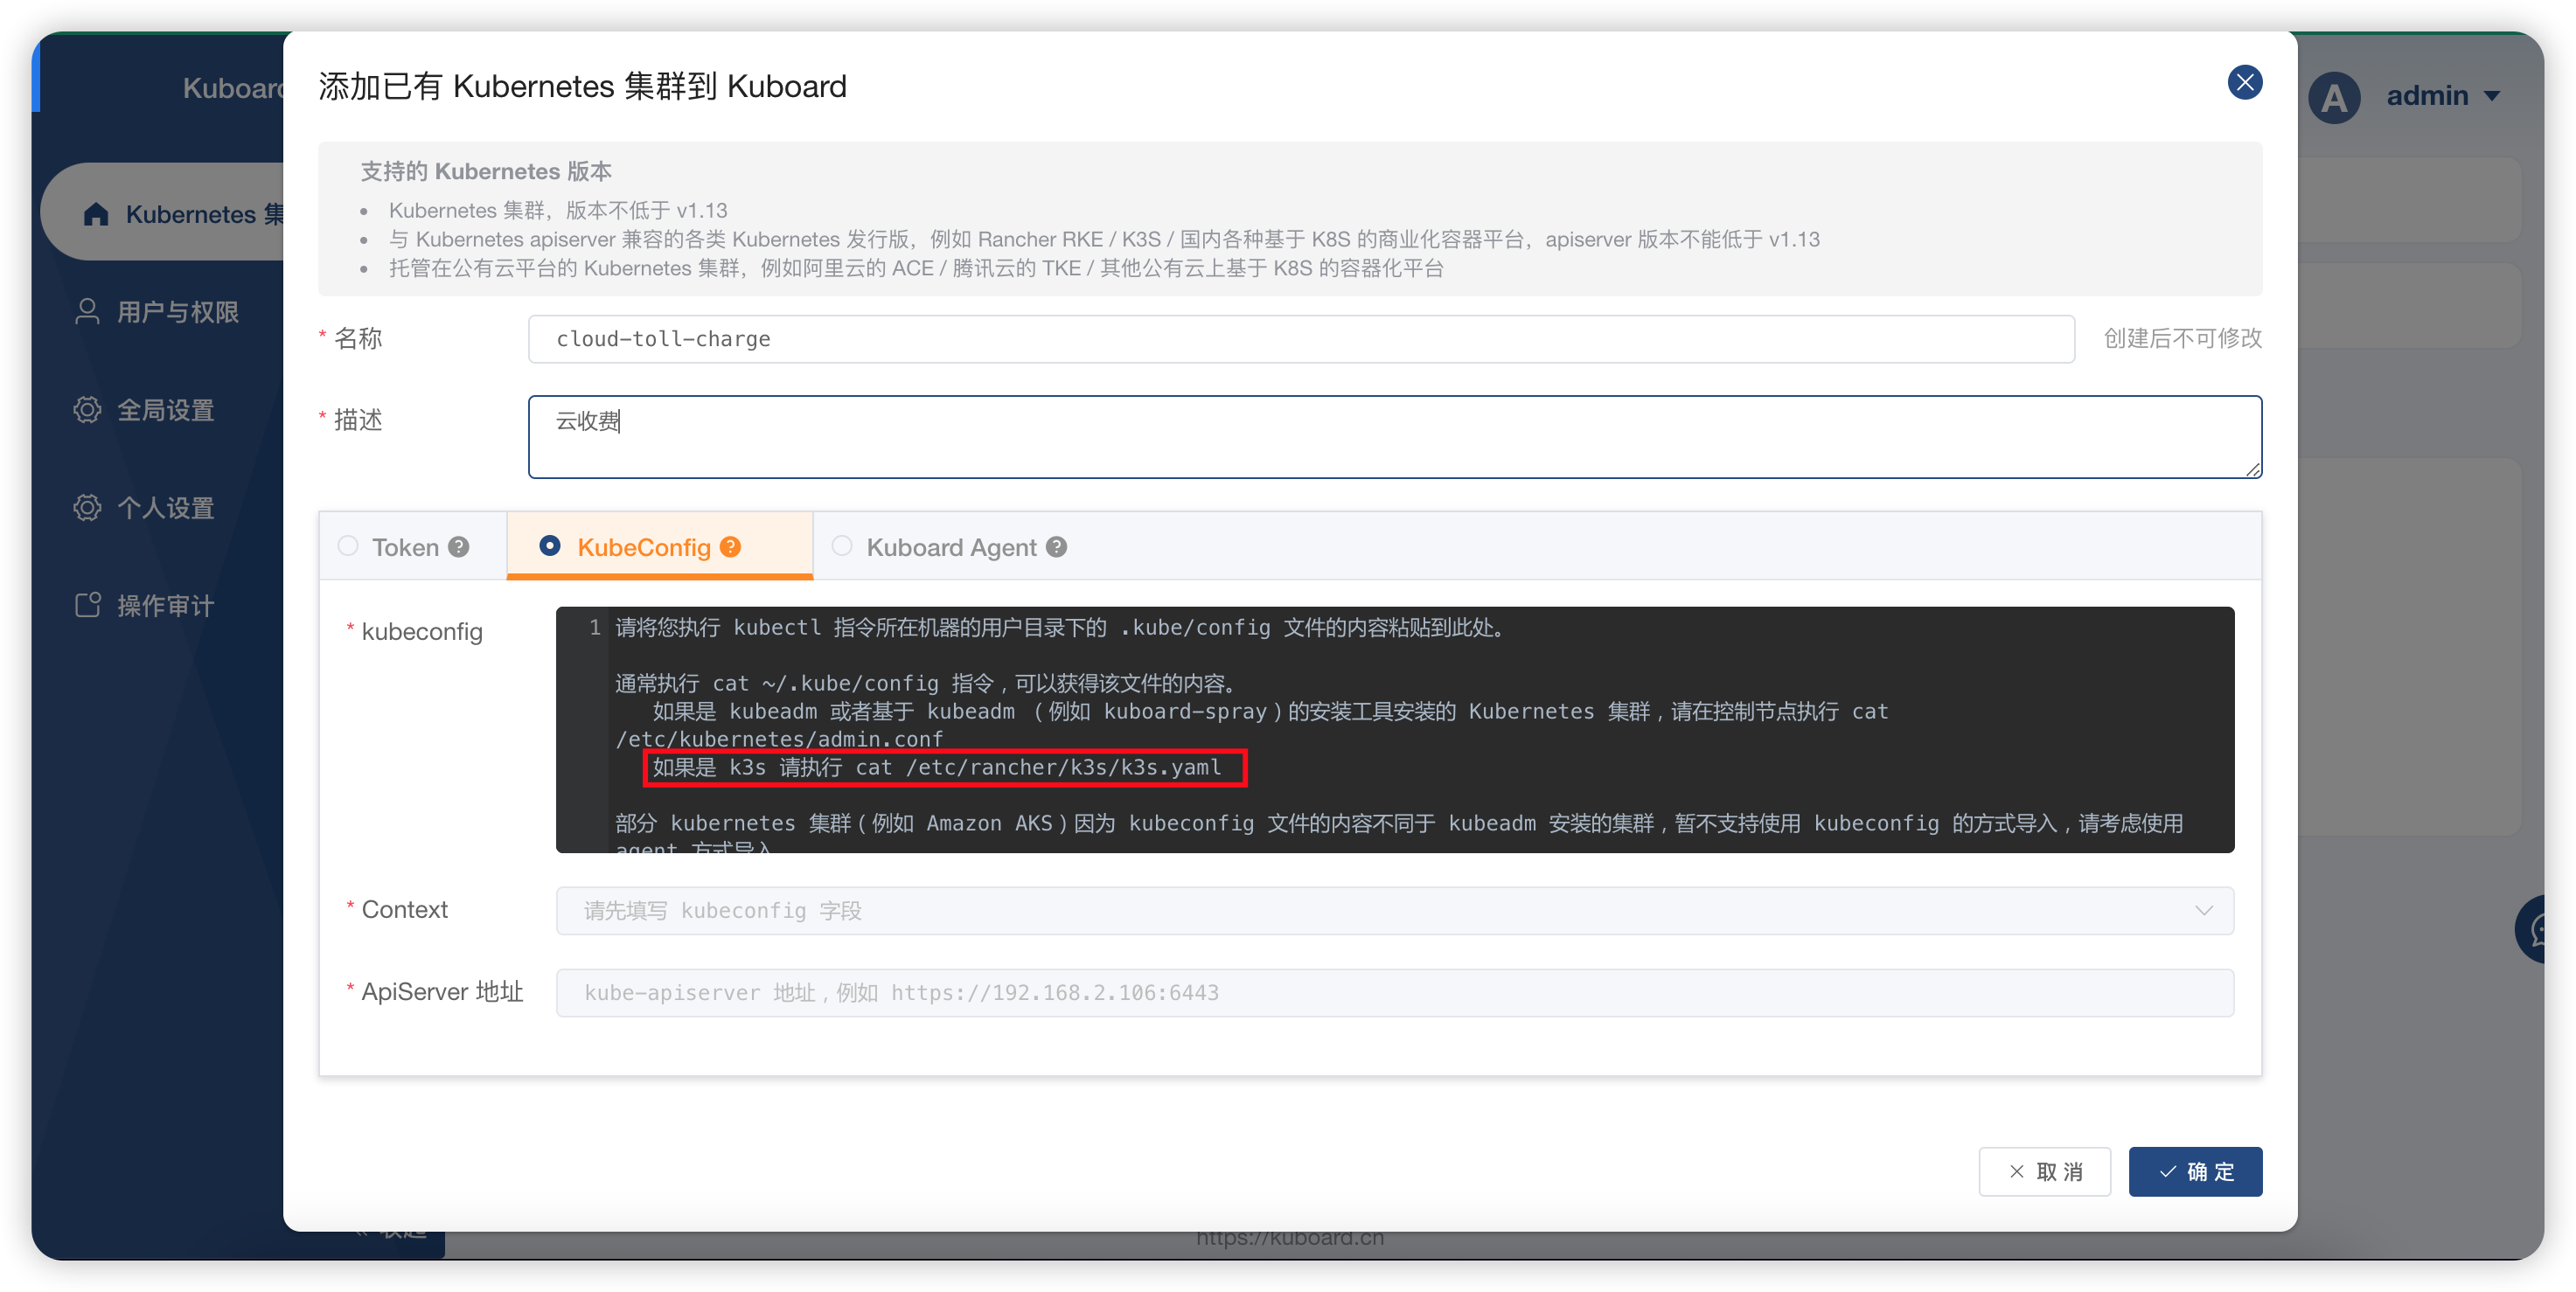Switch to the Kuboard Agent tab
The height and width of the screenshot is (1292, 2576).
953,547
